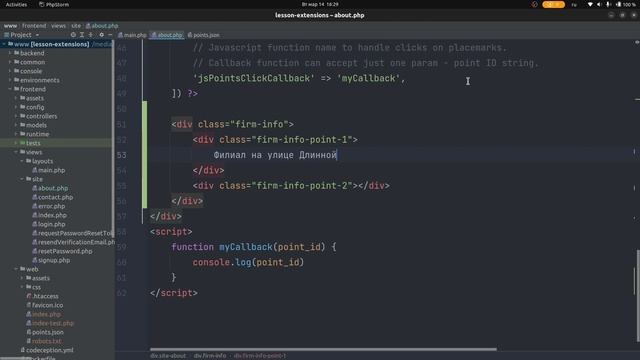Collapse the frontend folder
Viewport: 640px width, 360px height.
(10, 89)
